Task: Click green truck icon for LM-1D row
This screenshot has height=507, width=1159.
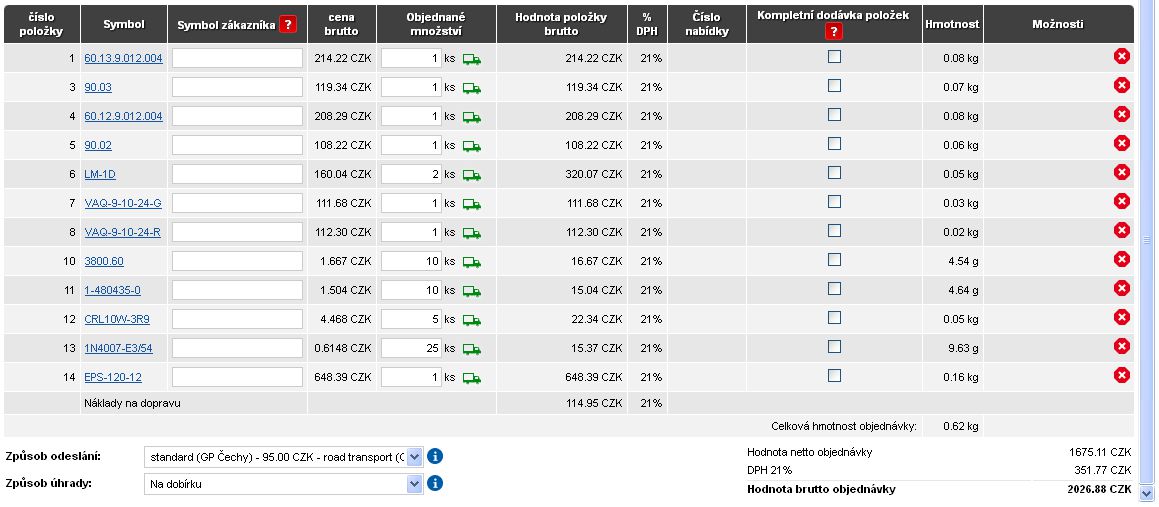Action: [472, 175]
